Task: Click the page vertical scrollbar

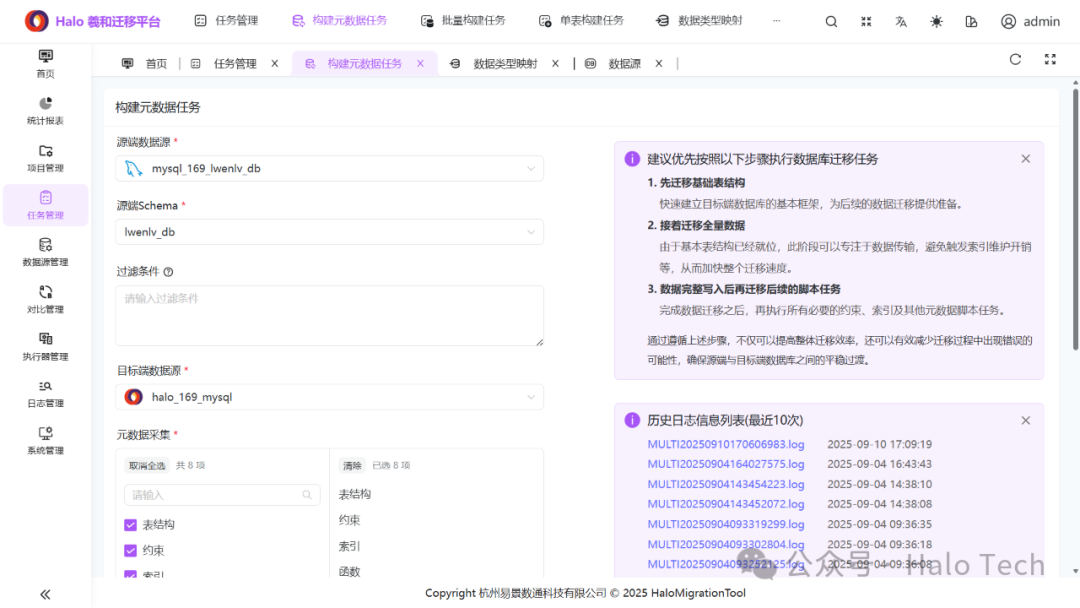Action: point(1075,219)
